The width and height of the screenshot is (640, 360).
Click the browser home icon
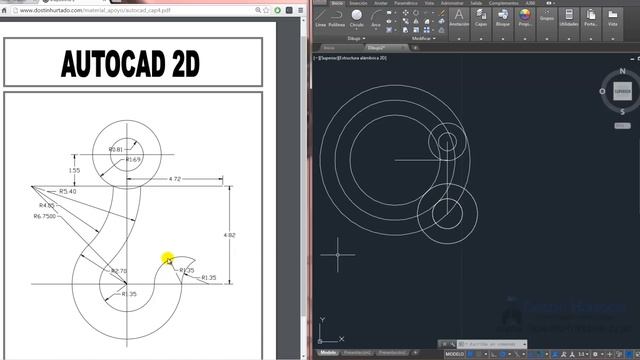point(4,10)
